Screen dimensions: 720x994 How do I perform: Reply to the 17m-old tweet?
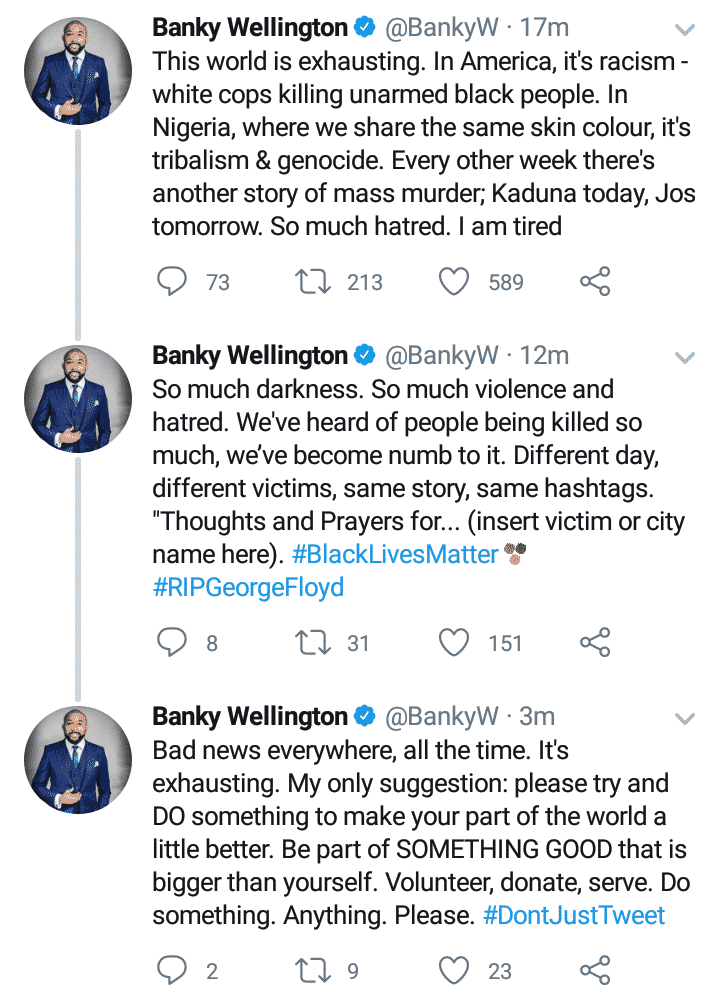pos(173,282)
